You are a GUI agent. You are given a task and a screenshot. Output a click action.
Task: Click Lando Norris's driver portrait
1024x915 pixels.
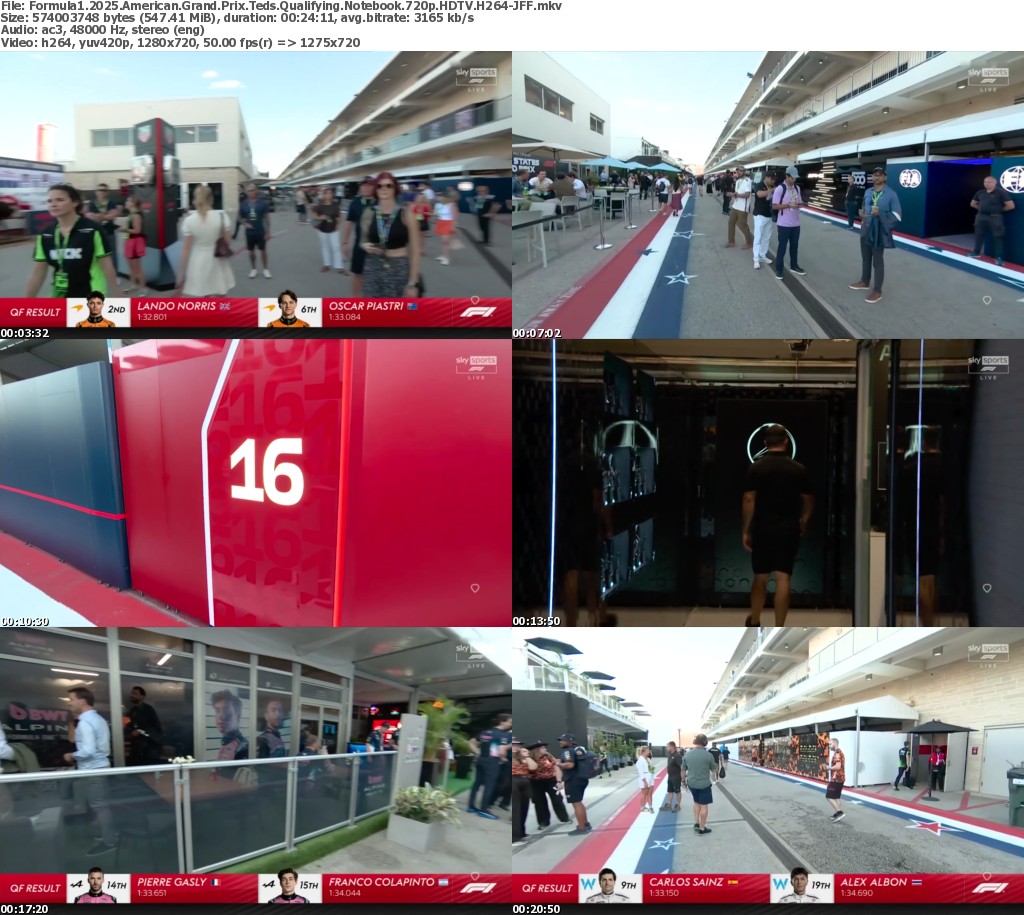point(95,311)
